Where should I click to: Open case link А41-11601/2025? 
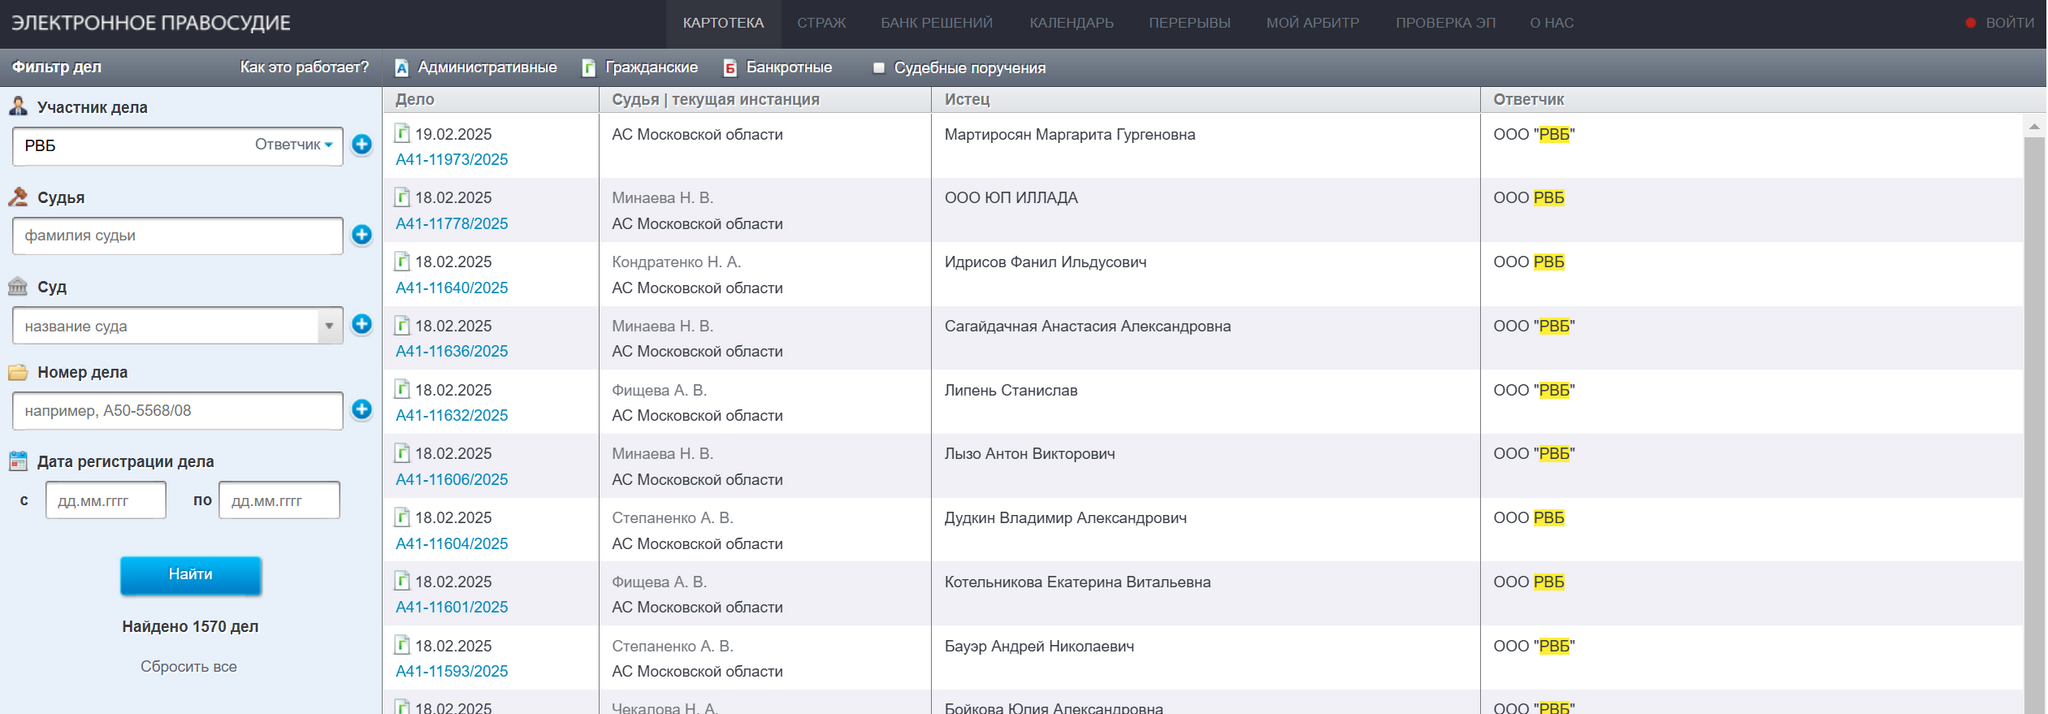click(x=452, y=608)
